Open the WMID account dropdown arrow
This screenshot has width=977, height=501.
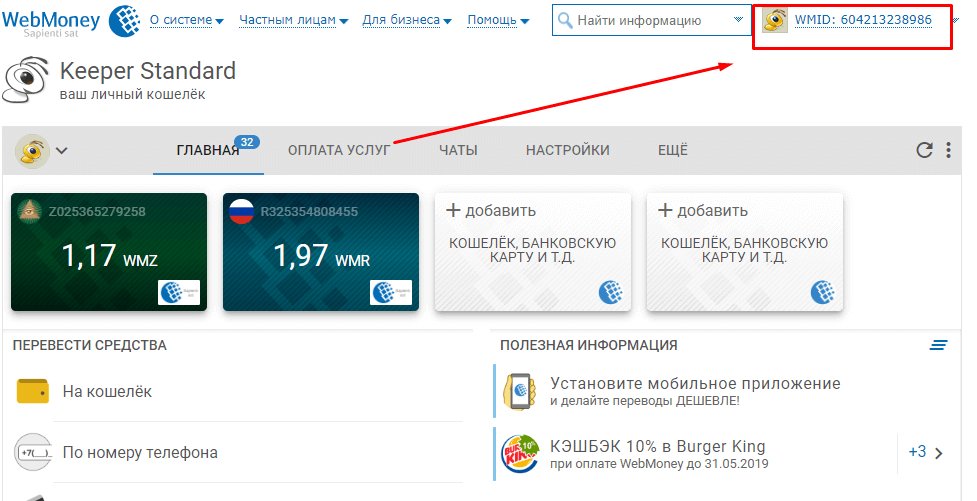956,21
